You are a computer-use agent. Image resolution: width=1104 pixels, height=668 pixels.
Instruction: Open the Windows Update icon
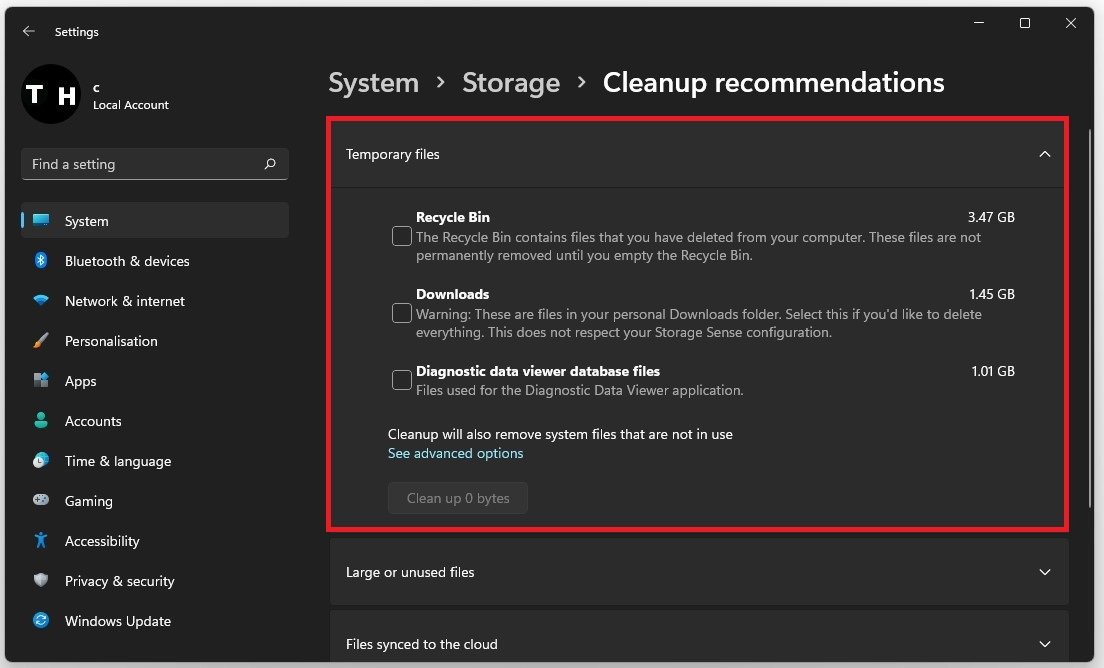(41, 621)
